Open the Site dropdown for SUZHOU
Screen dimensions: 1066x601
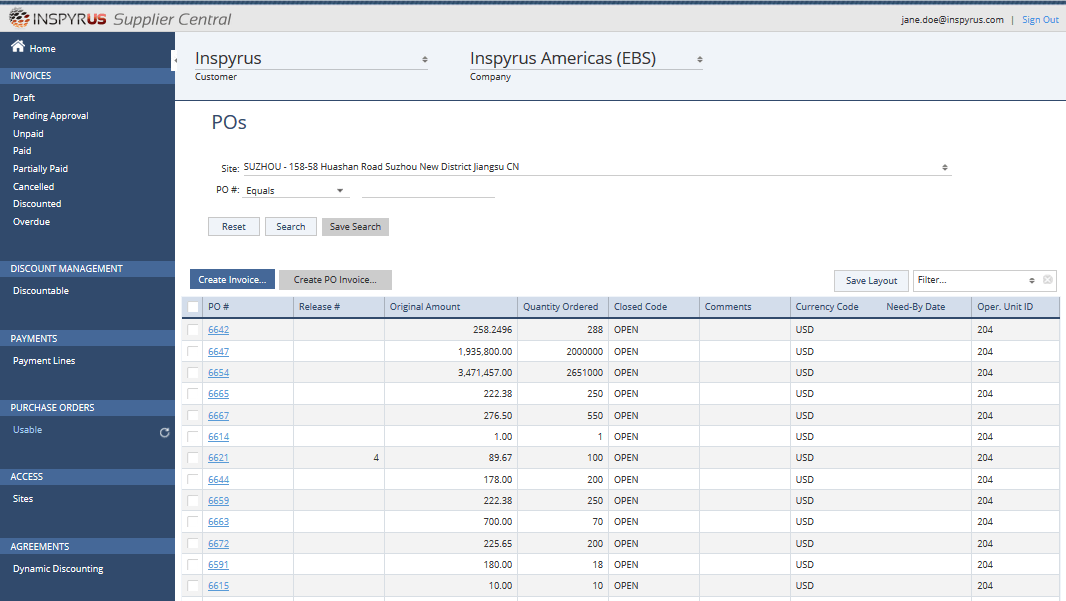[x=597, y=167]
